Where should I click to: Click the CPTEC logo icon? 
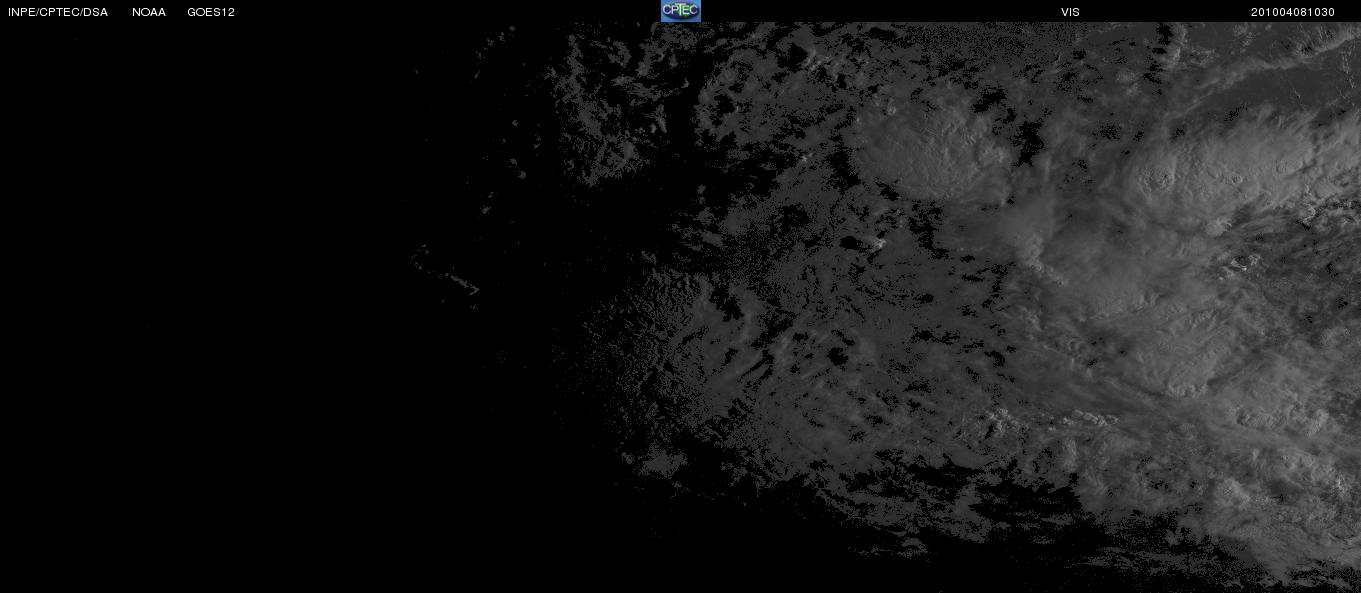point(680,11)
